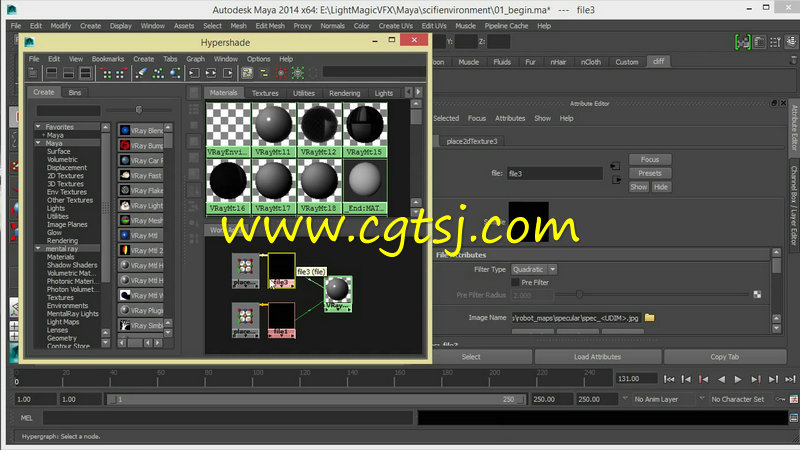Show input connections icon in Hypershade
This screenshot has height=450, width=800.
click(194, 73)
